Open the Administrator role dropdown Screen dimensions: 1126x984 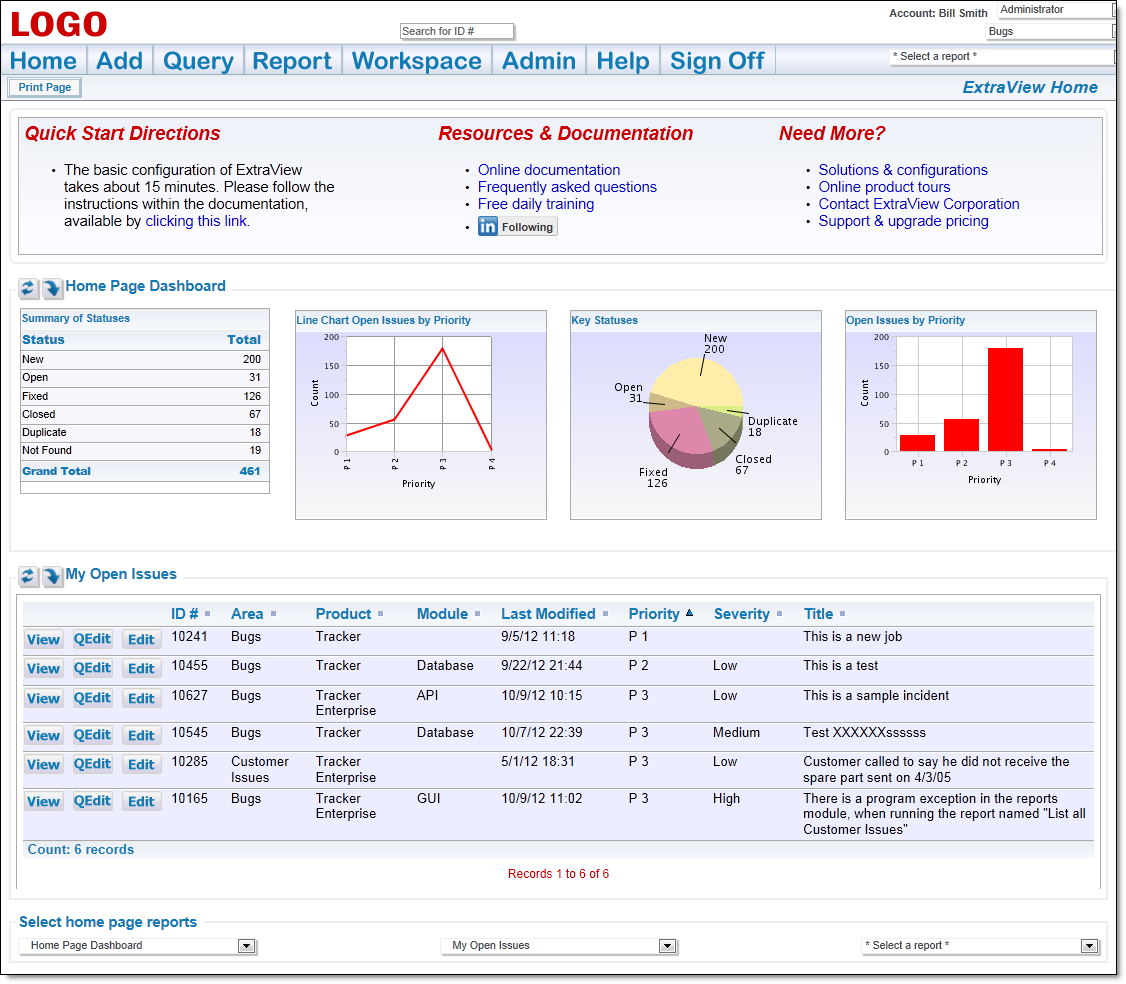1115,10
